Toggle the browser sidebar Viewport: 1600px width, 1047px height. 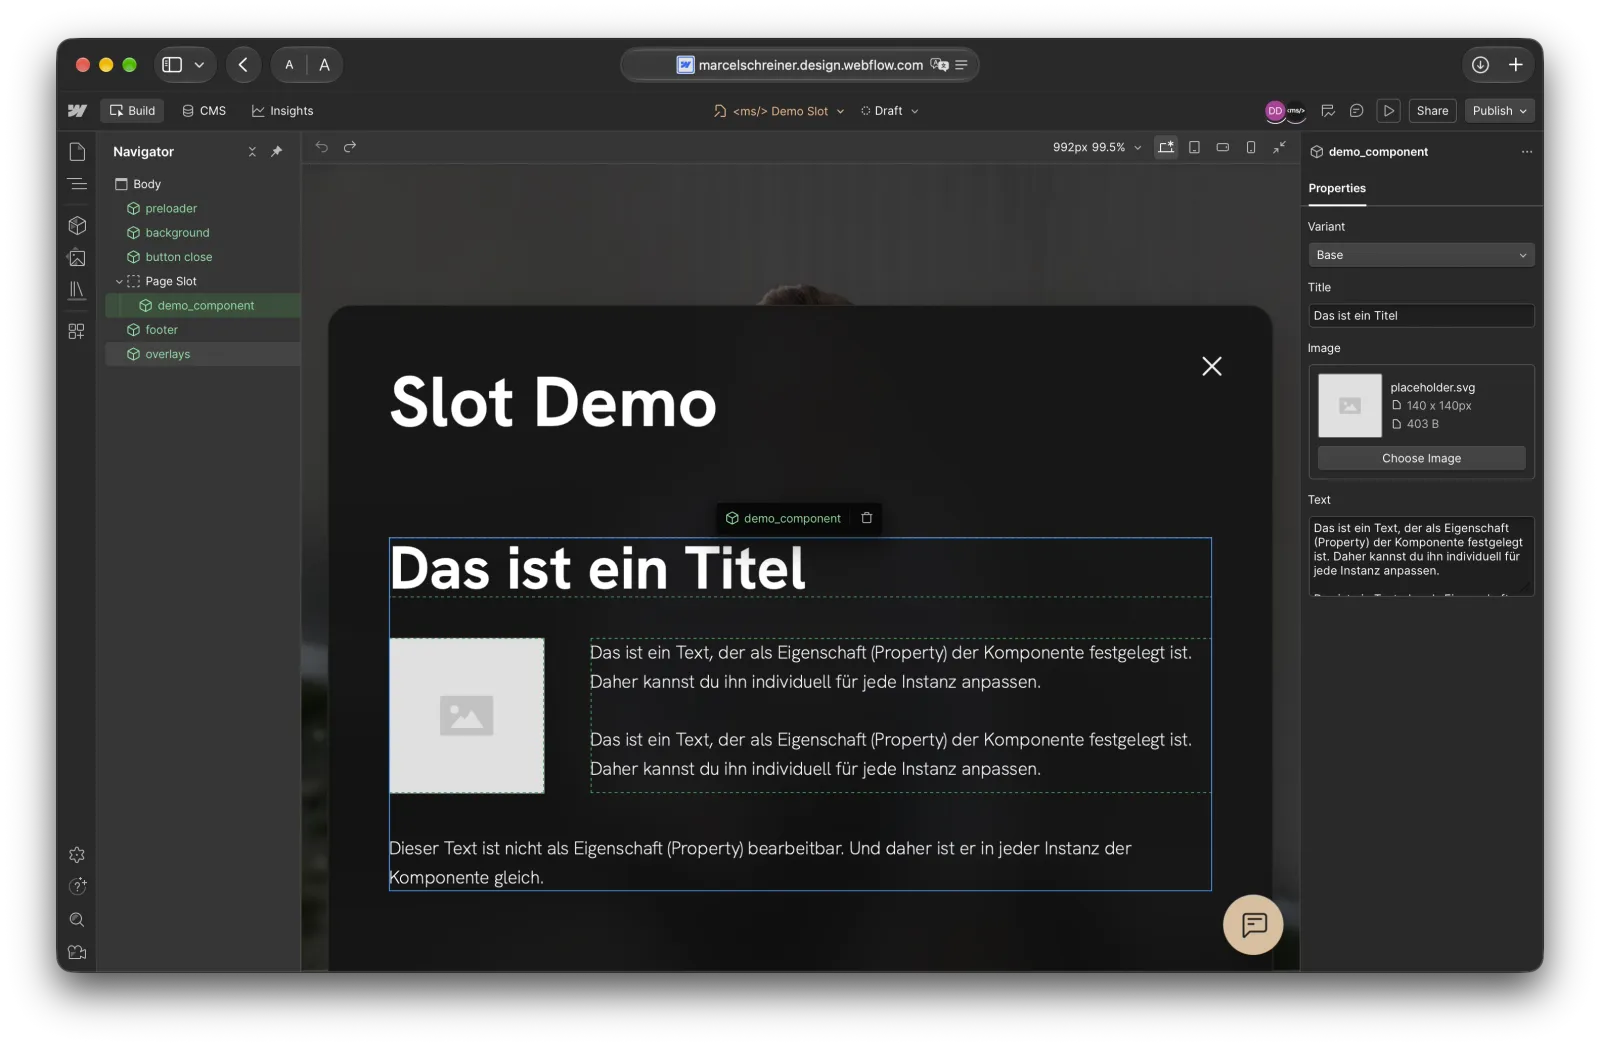point(172,65)
